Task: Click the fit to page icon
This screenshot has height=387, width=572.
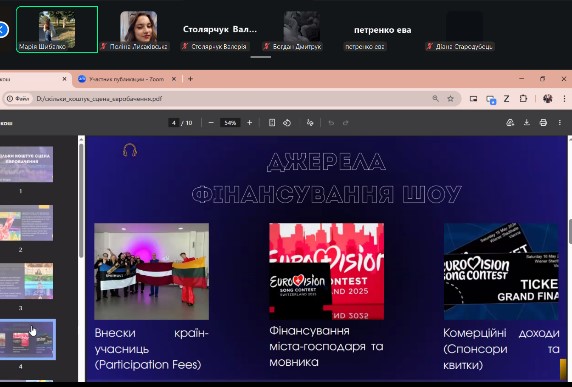Action: pyautogui.click(x=272, y=123)
